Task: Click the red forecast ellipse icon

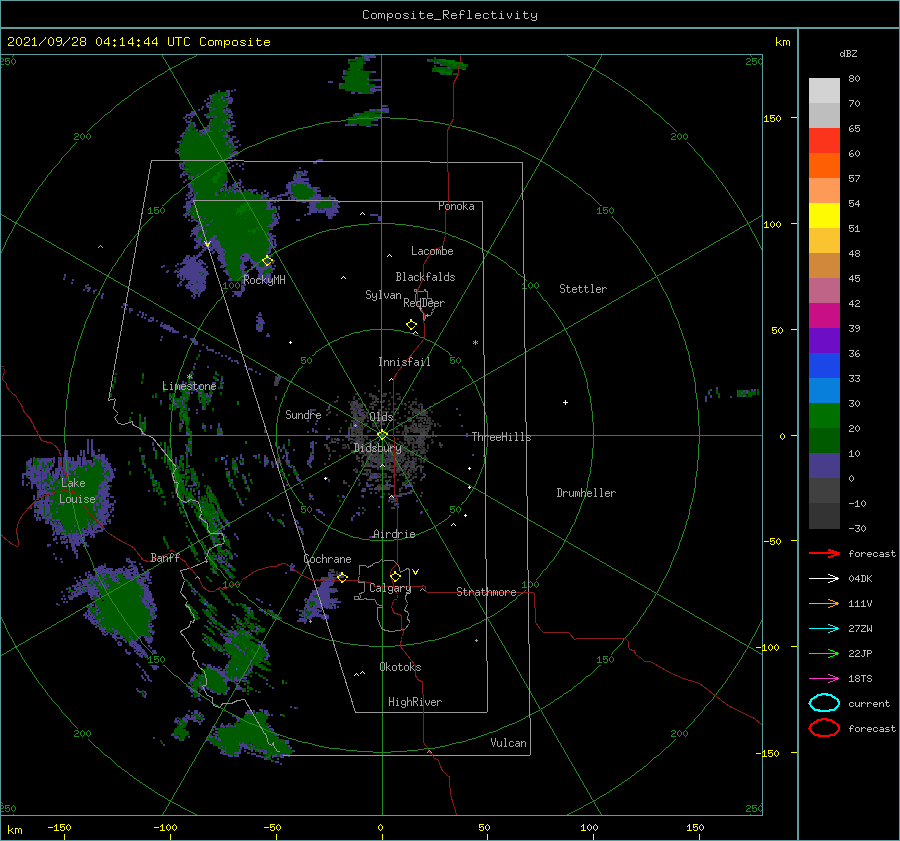Action: coord(824,728)
